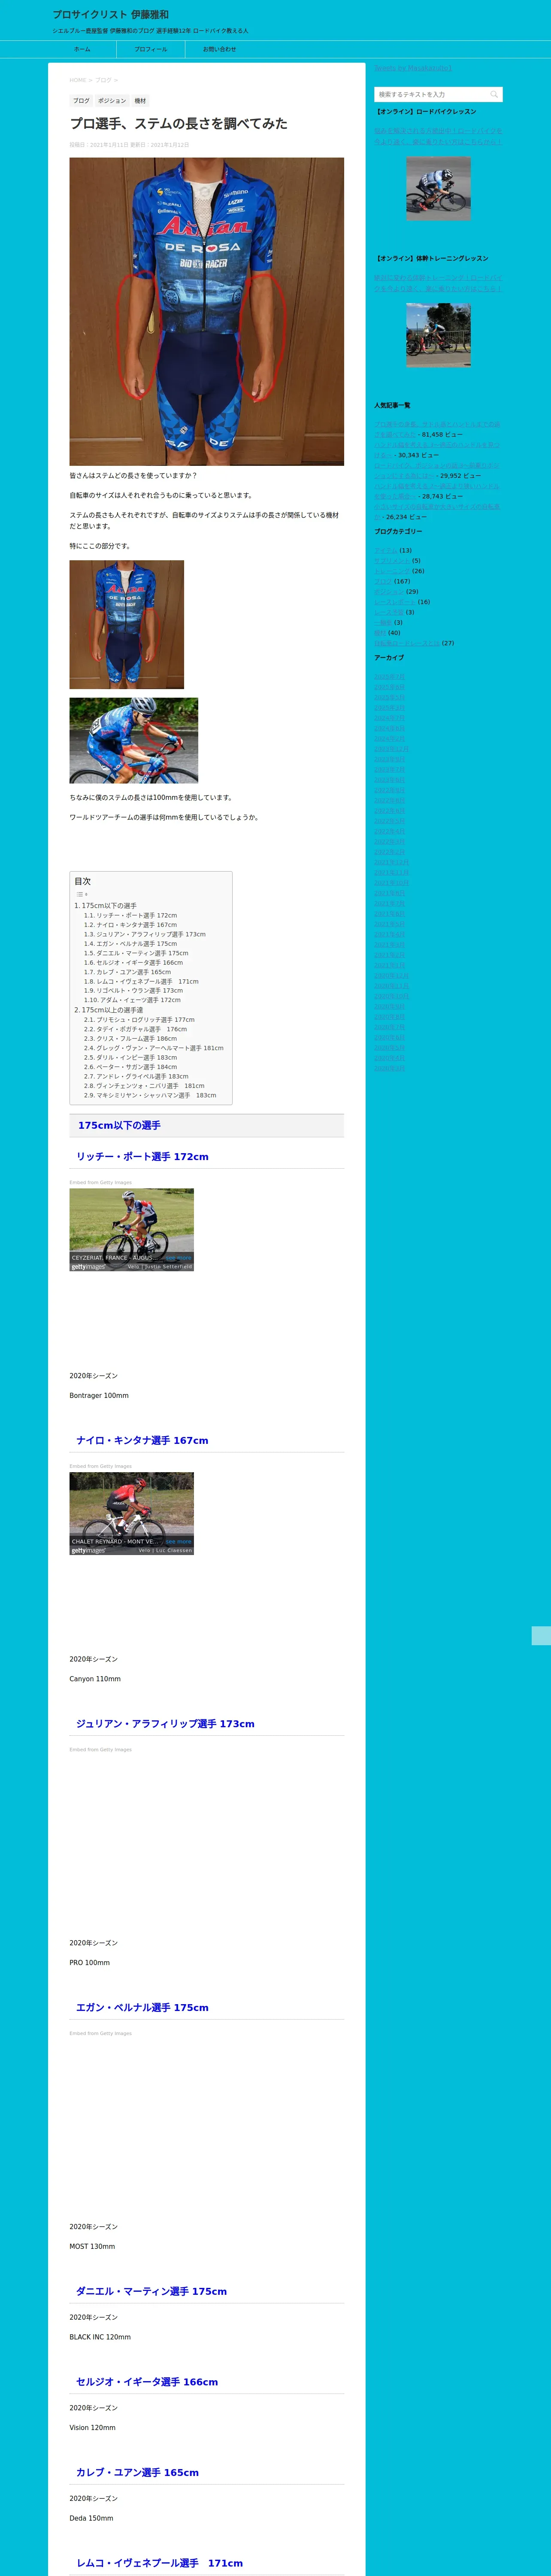Open the Tweets by MasakazuIto1 link
Viewport: 551px width, 2576px height.
413,68
